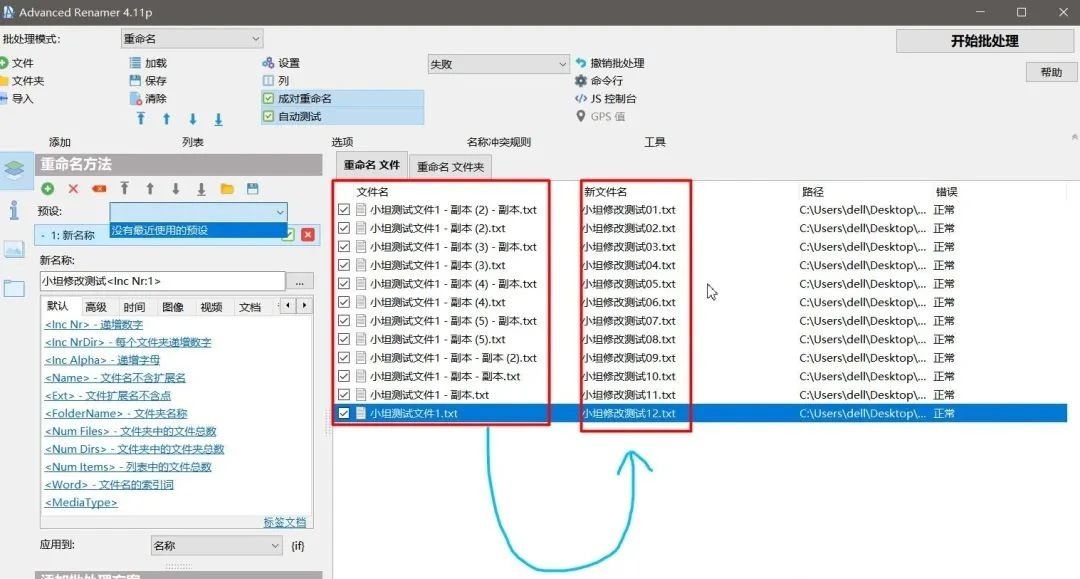This screenshot has width=1080, height=579.
Task: Add a new rename method (green plus)
Action: pos(48,189)
